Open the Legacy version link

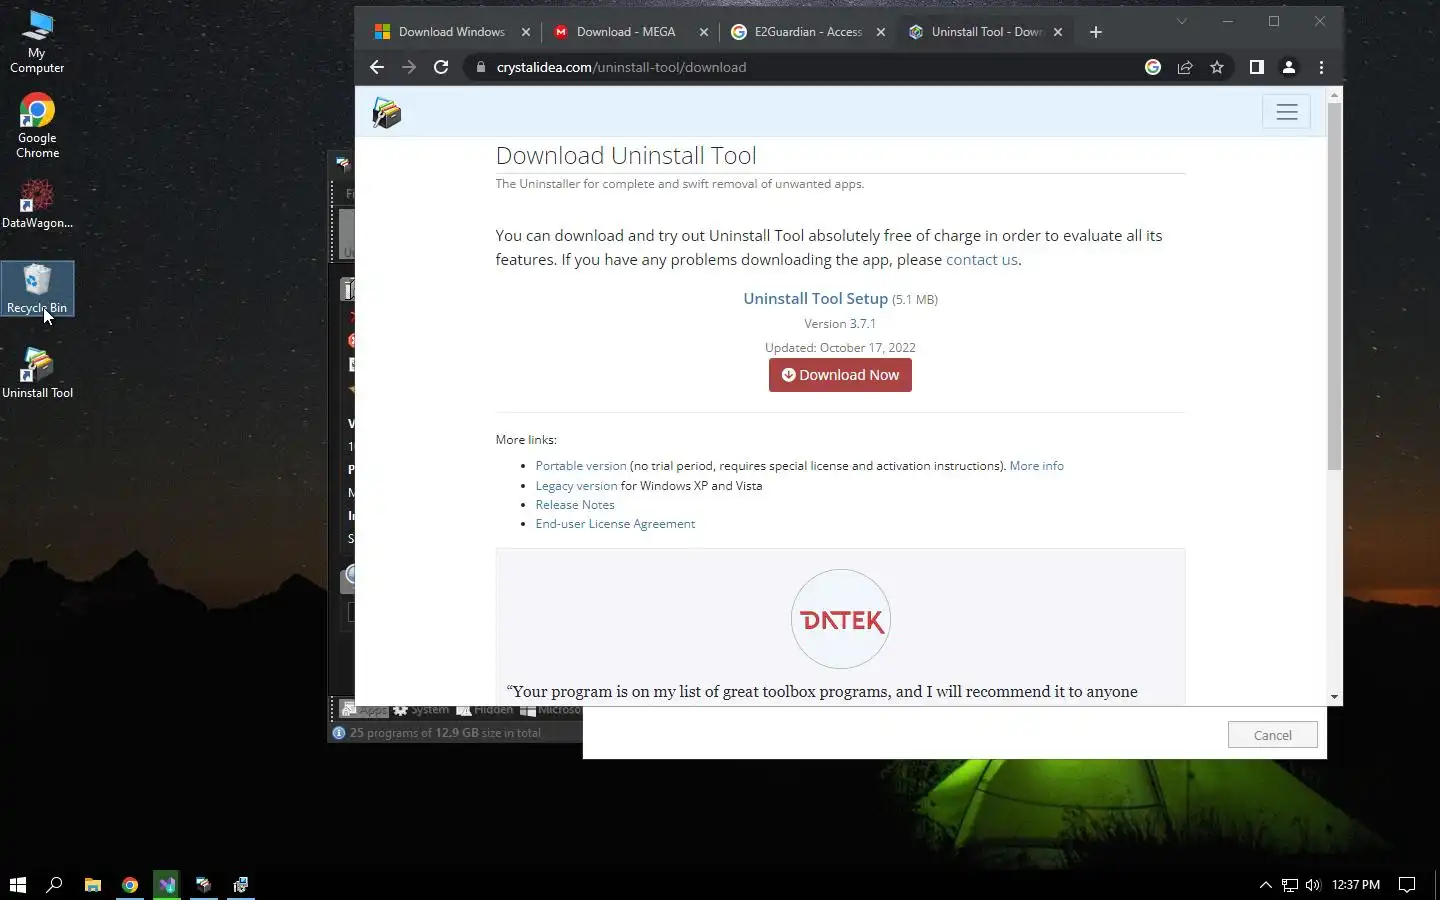576,486
